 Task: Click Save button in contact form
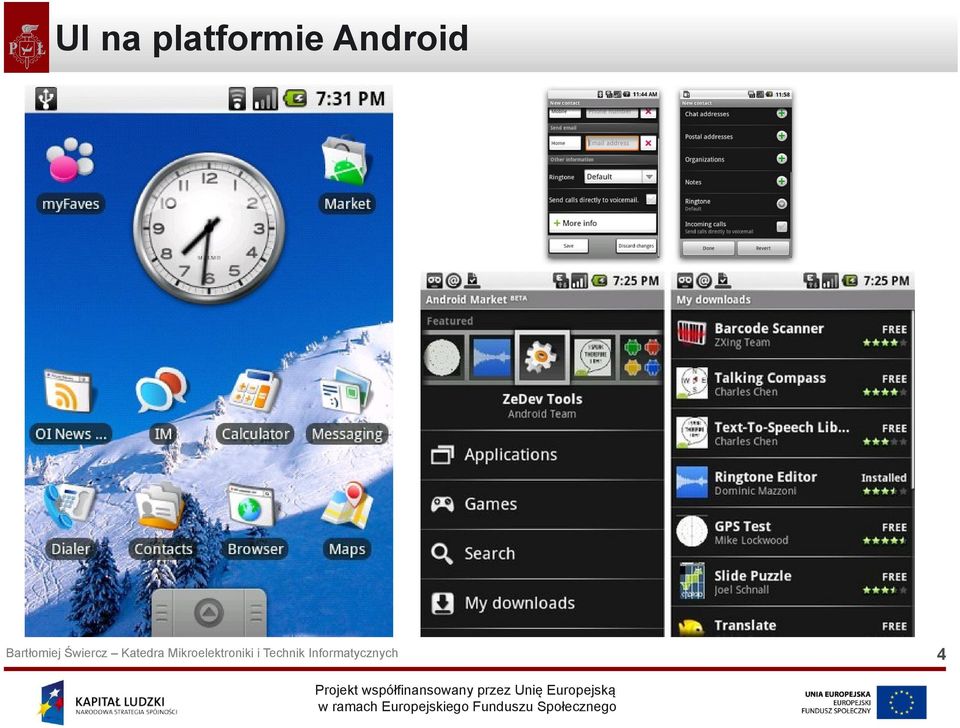(x=569, y=246)
